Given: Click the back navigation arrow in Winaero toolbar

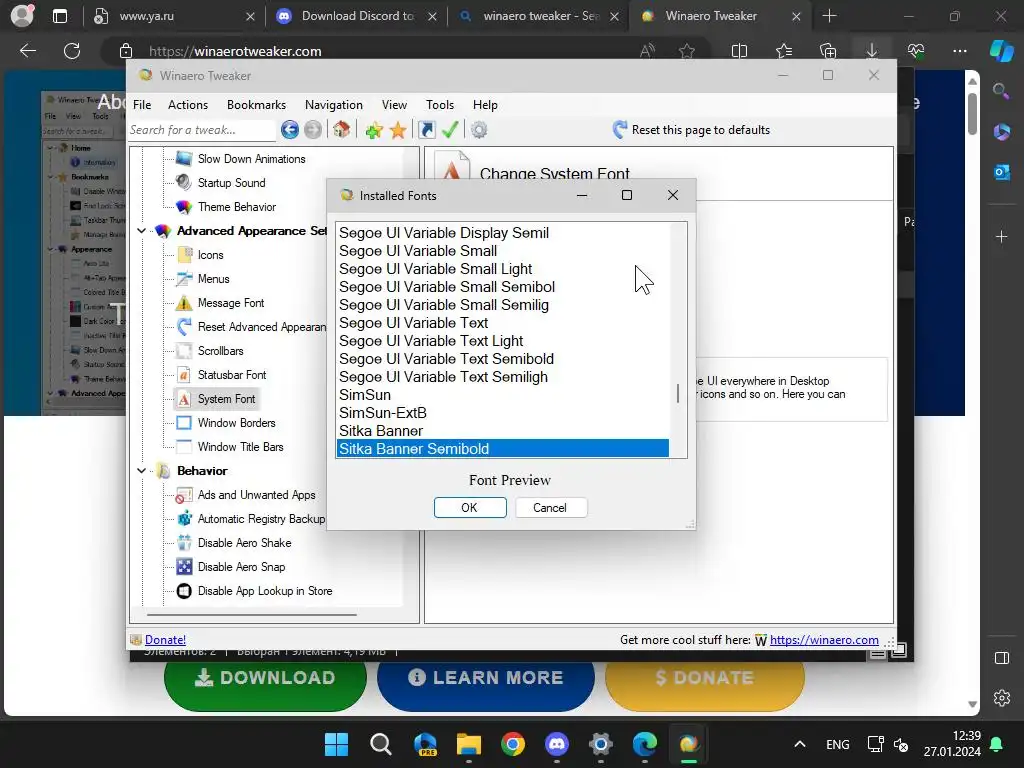Looking at the screenshot, I should [x=290, y=130].
